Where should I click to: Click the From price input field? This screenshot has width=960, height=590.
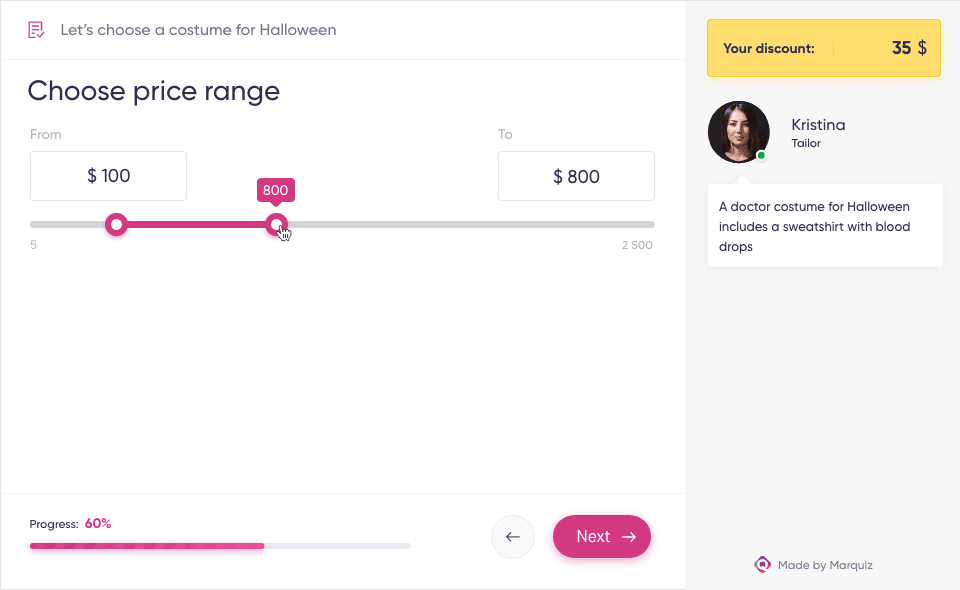[108, 176]
